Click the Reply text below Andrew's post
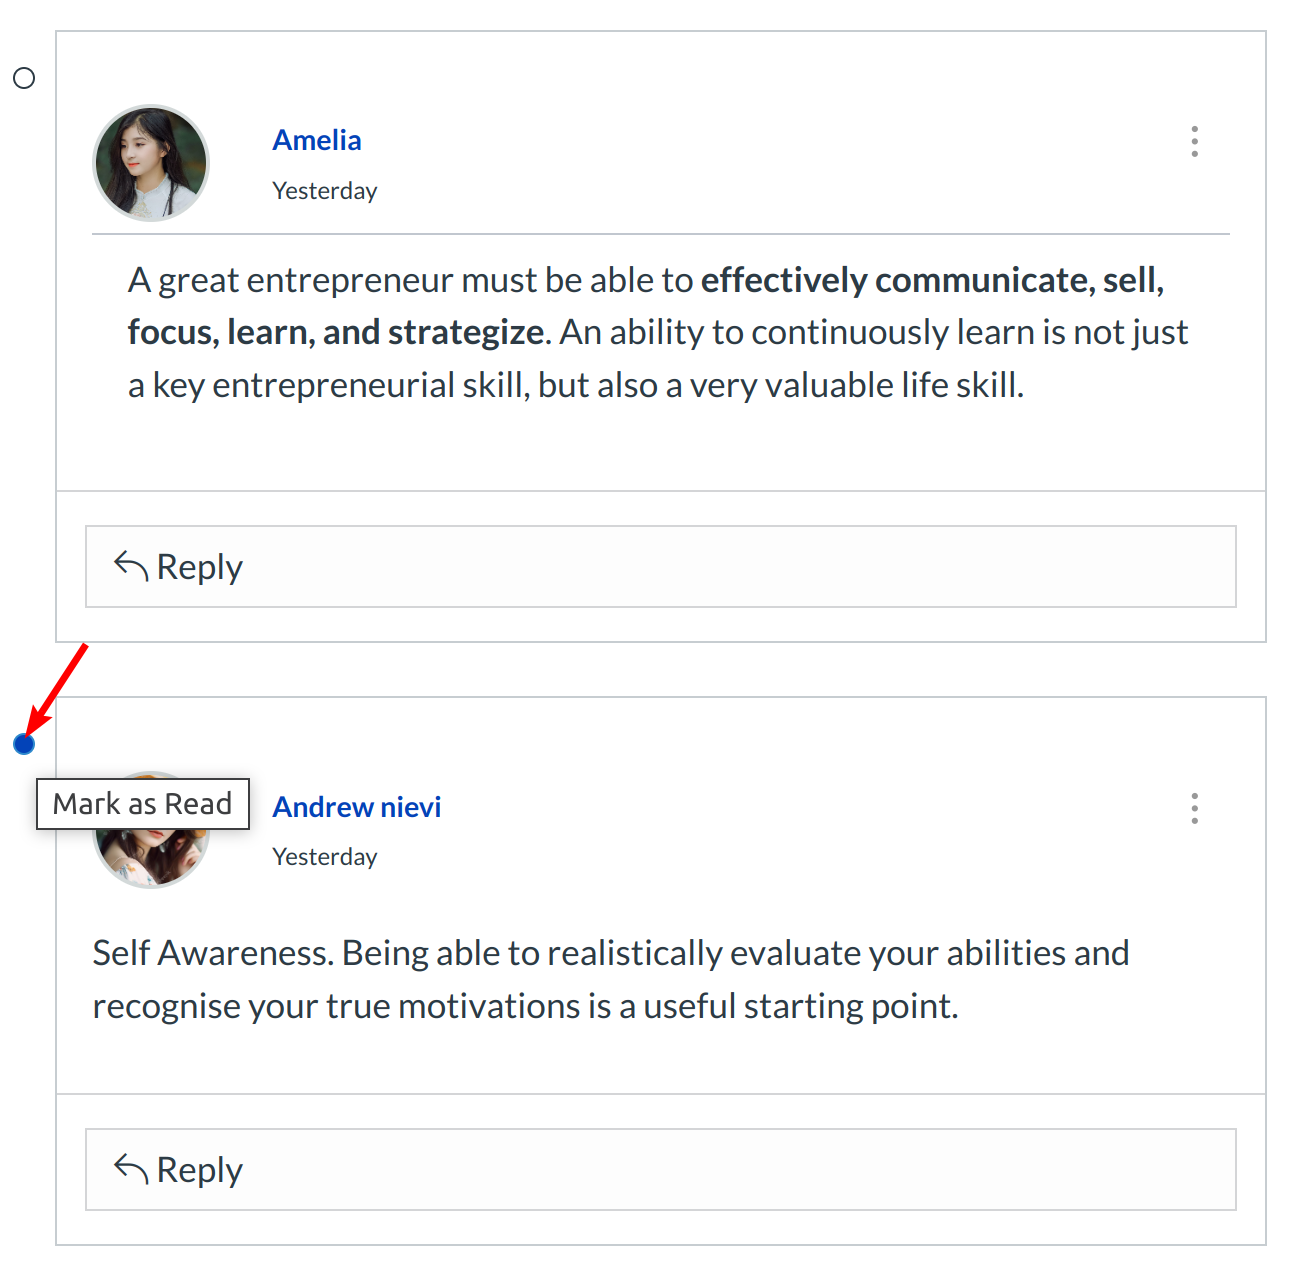 click(200, 1170)
